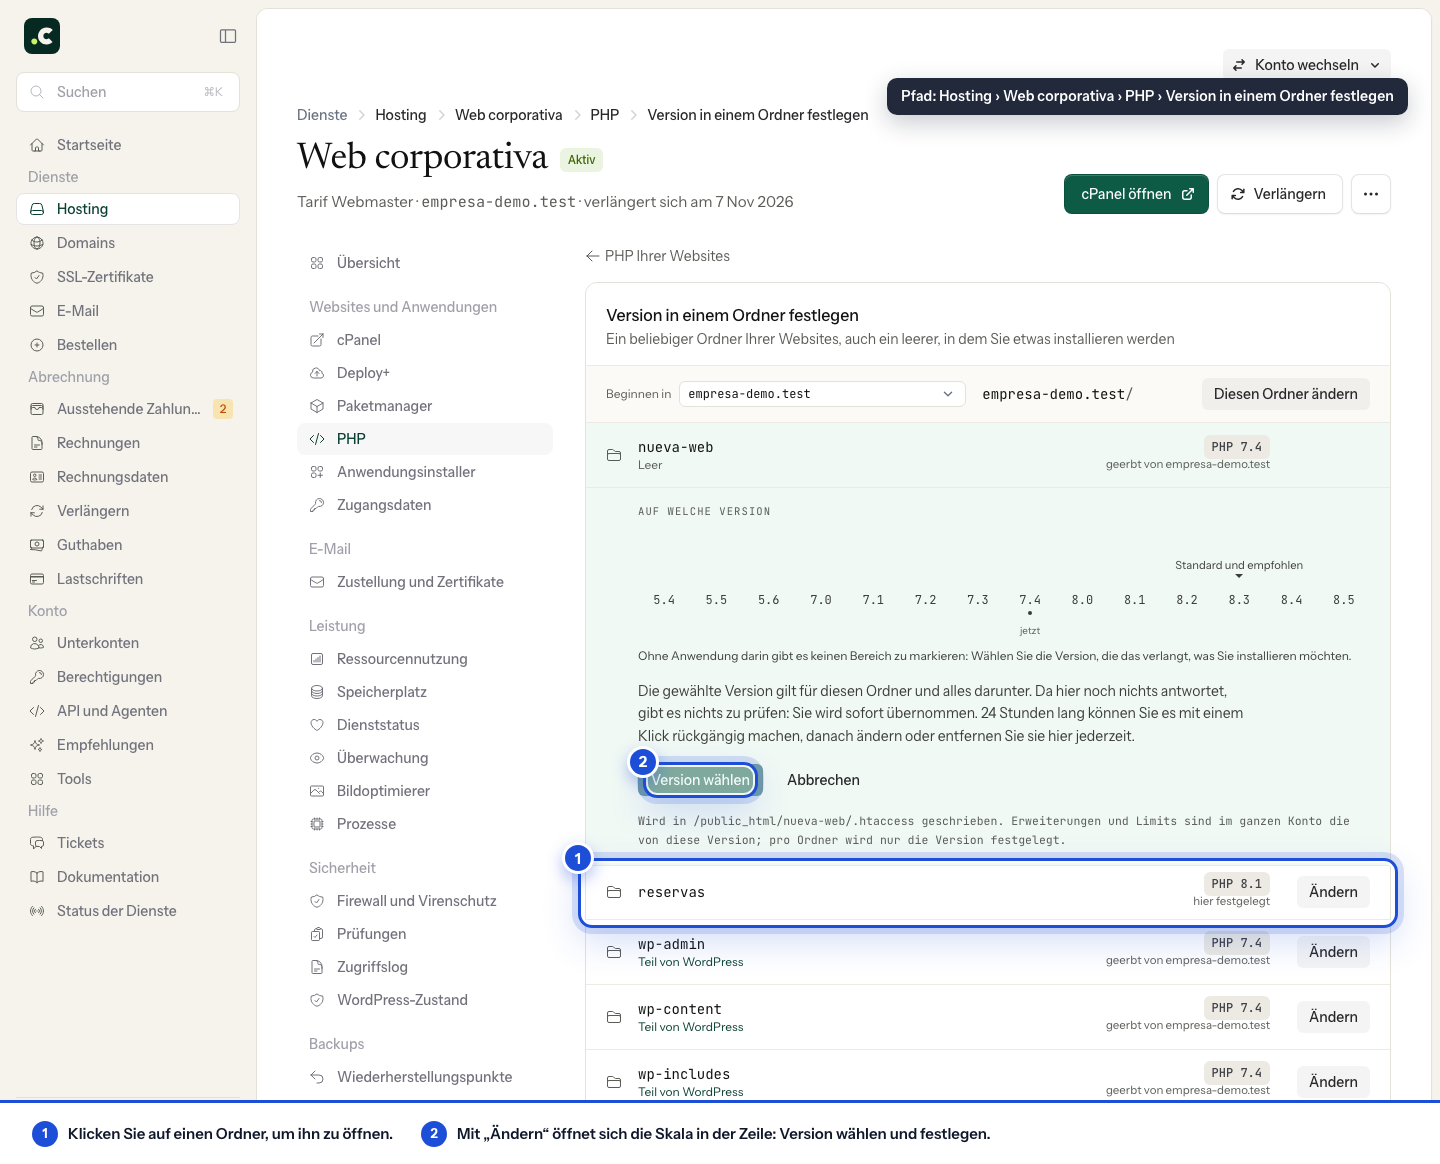Choose version 8.5 on the scale
The height and width of the screenshot is (1164, 1440).
[1344, 600]
